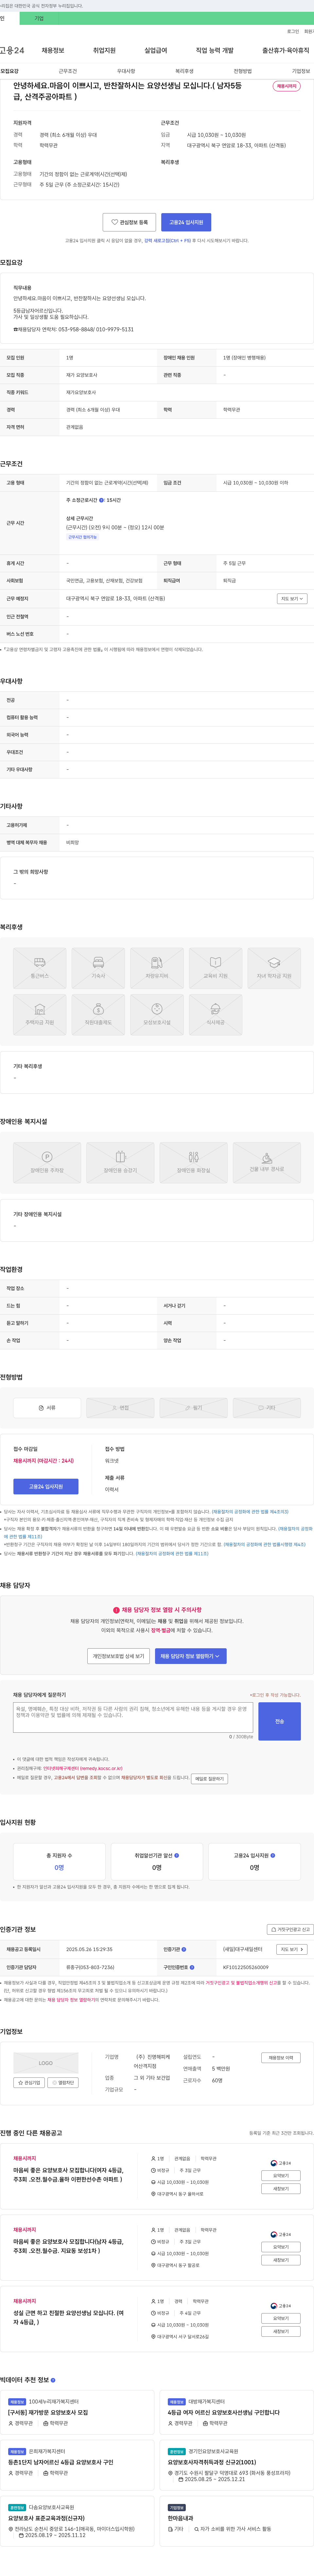Image resolution: width=314 pixels, height=2576 pixels.
Task: Open the 채용정보 menu
Action: tap(53, 50)
